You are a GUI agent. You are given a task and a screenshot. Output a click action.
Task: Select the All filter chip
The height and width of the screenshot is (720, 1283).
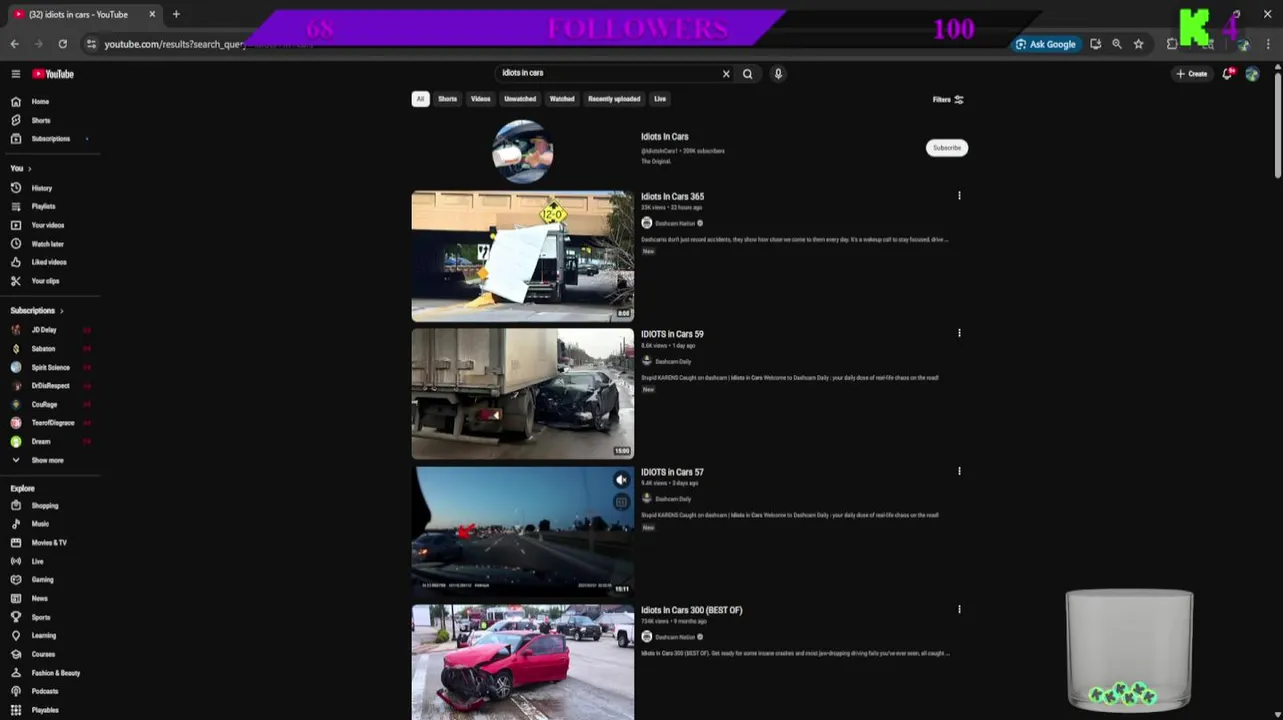pos(420,99)
